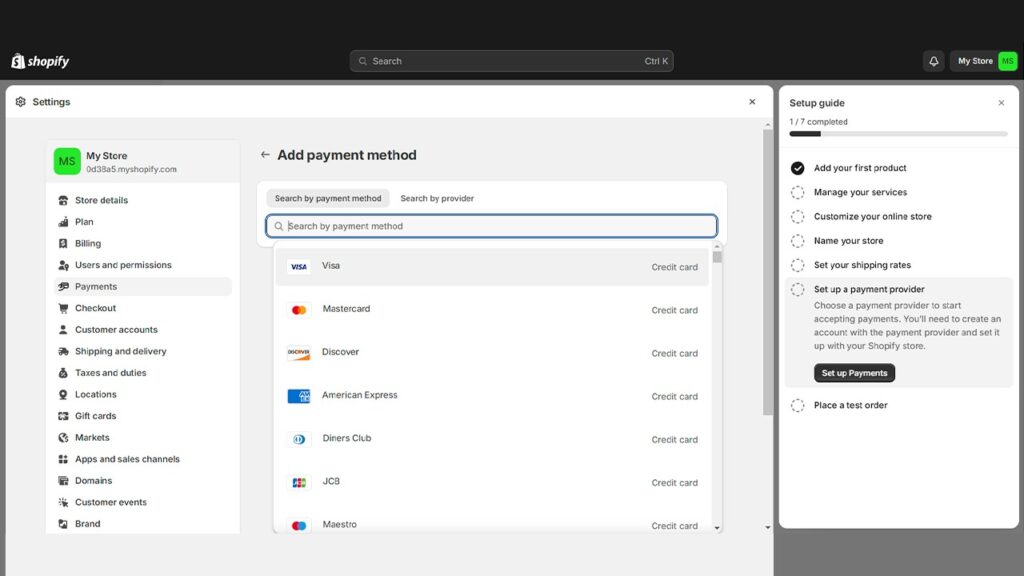Mark Place a test order circle
The width and height of the screenshot is (1024, 576).
(797, 405)
